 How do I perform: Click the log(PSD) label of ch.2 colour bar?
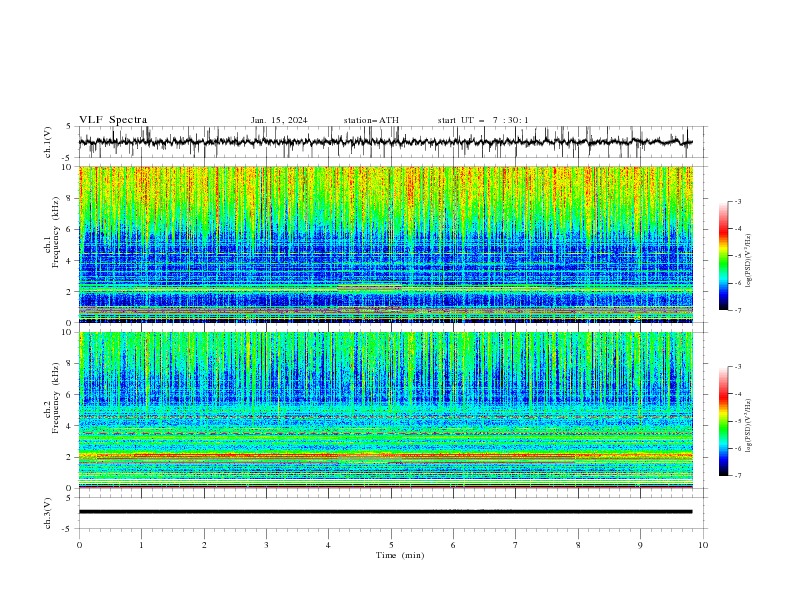[749, 425]
